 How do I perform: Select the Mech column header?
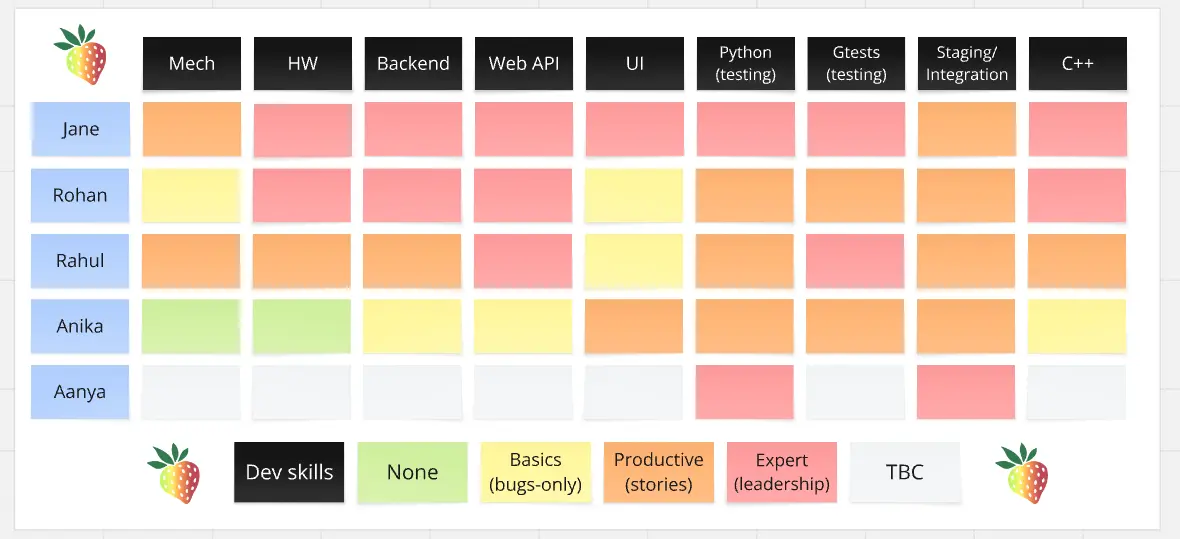[x=191, y=63]
